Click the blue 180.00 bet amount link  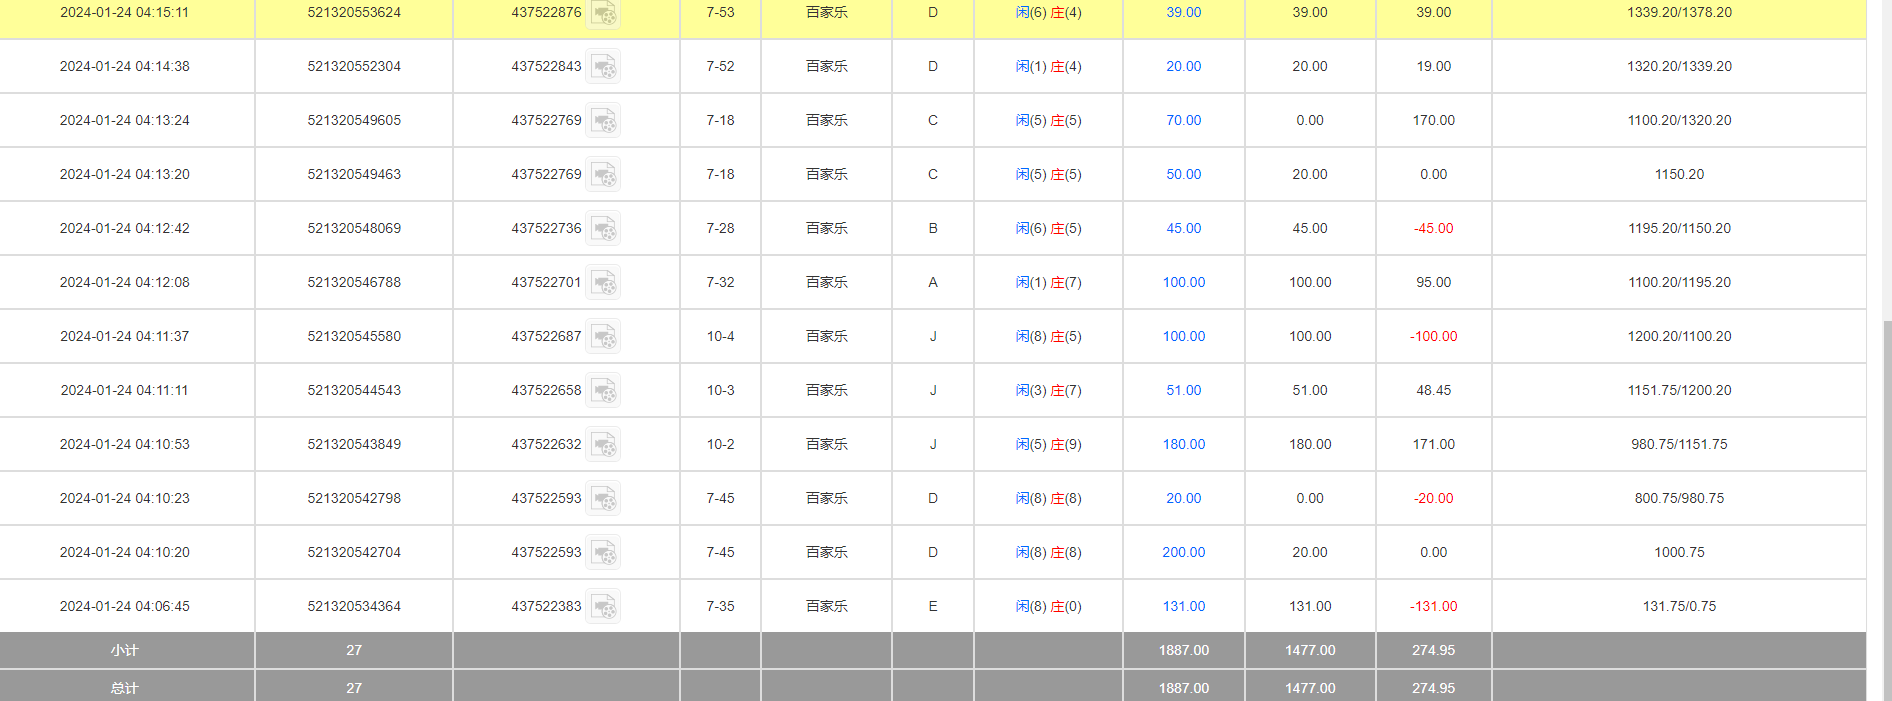coord(1183,444)
